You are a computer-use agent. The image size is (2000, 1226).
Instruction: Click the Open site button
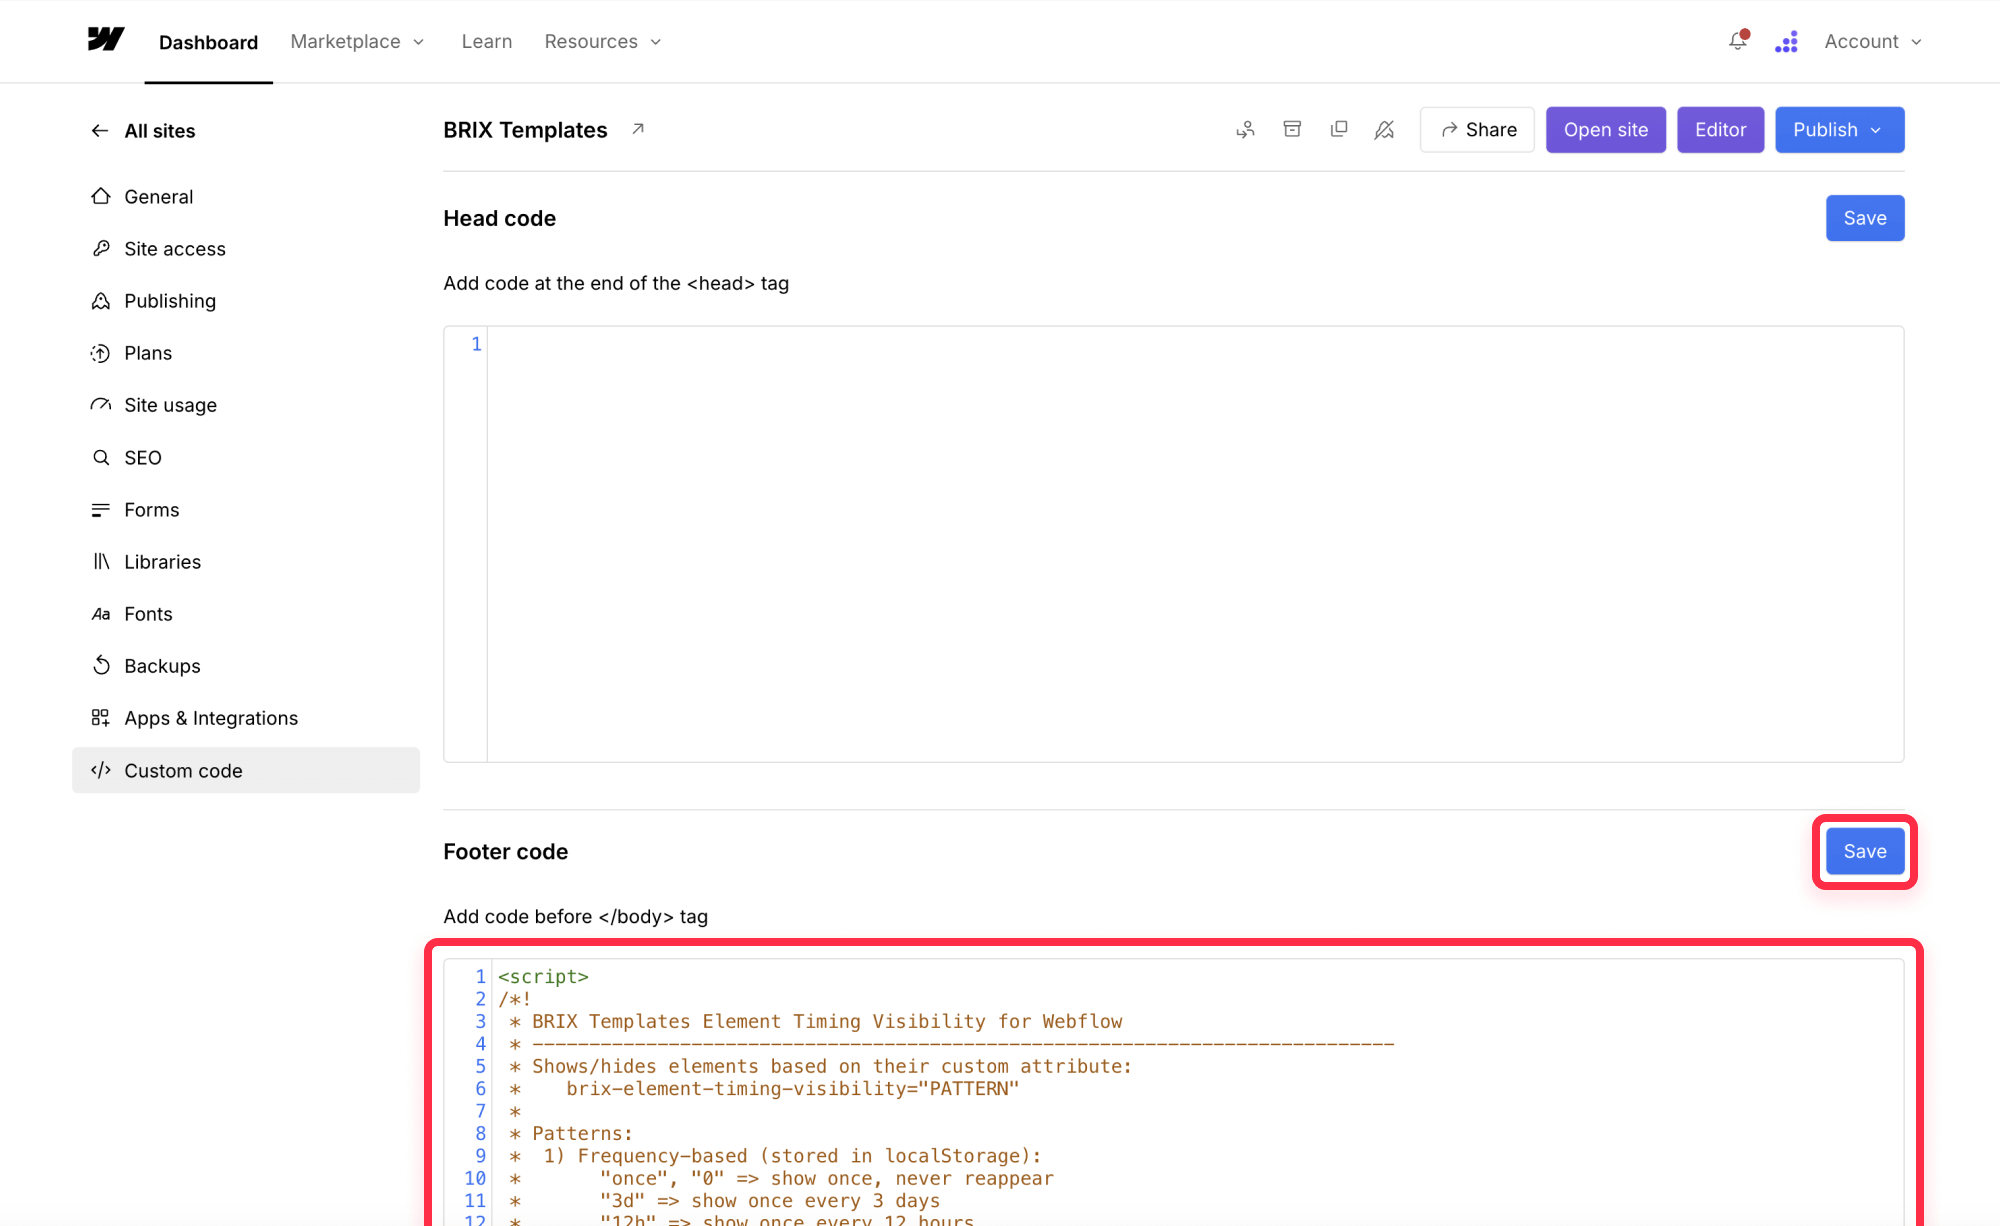(1606, 130)
